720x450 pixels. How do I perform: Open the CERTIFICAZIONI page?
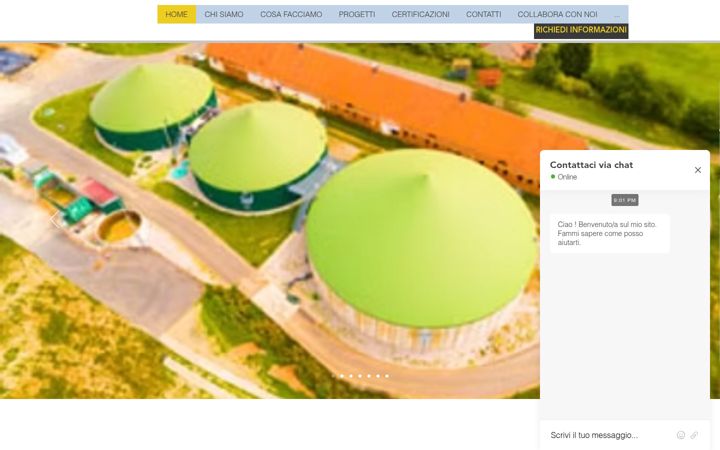[421, 15]
